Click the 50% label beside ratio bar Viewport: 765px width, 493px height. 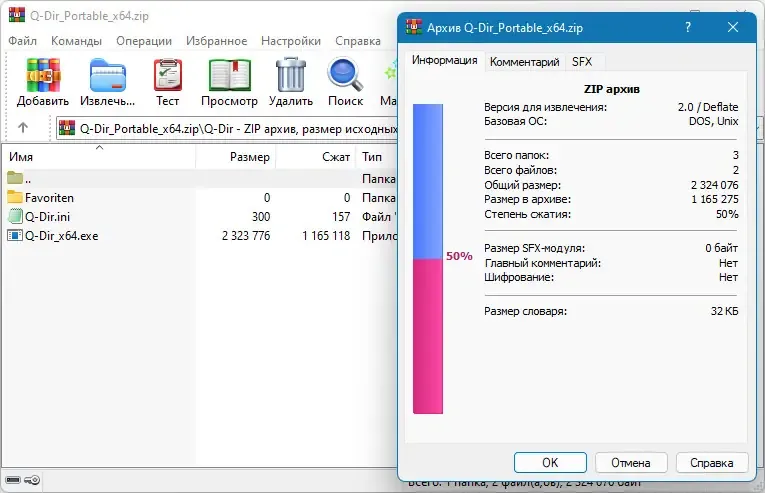pyautogui.click(x=459, y=256)
